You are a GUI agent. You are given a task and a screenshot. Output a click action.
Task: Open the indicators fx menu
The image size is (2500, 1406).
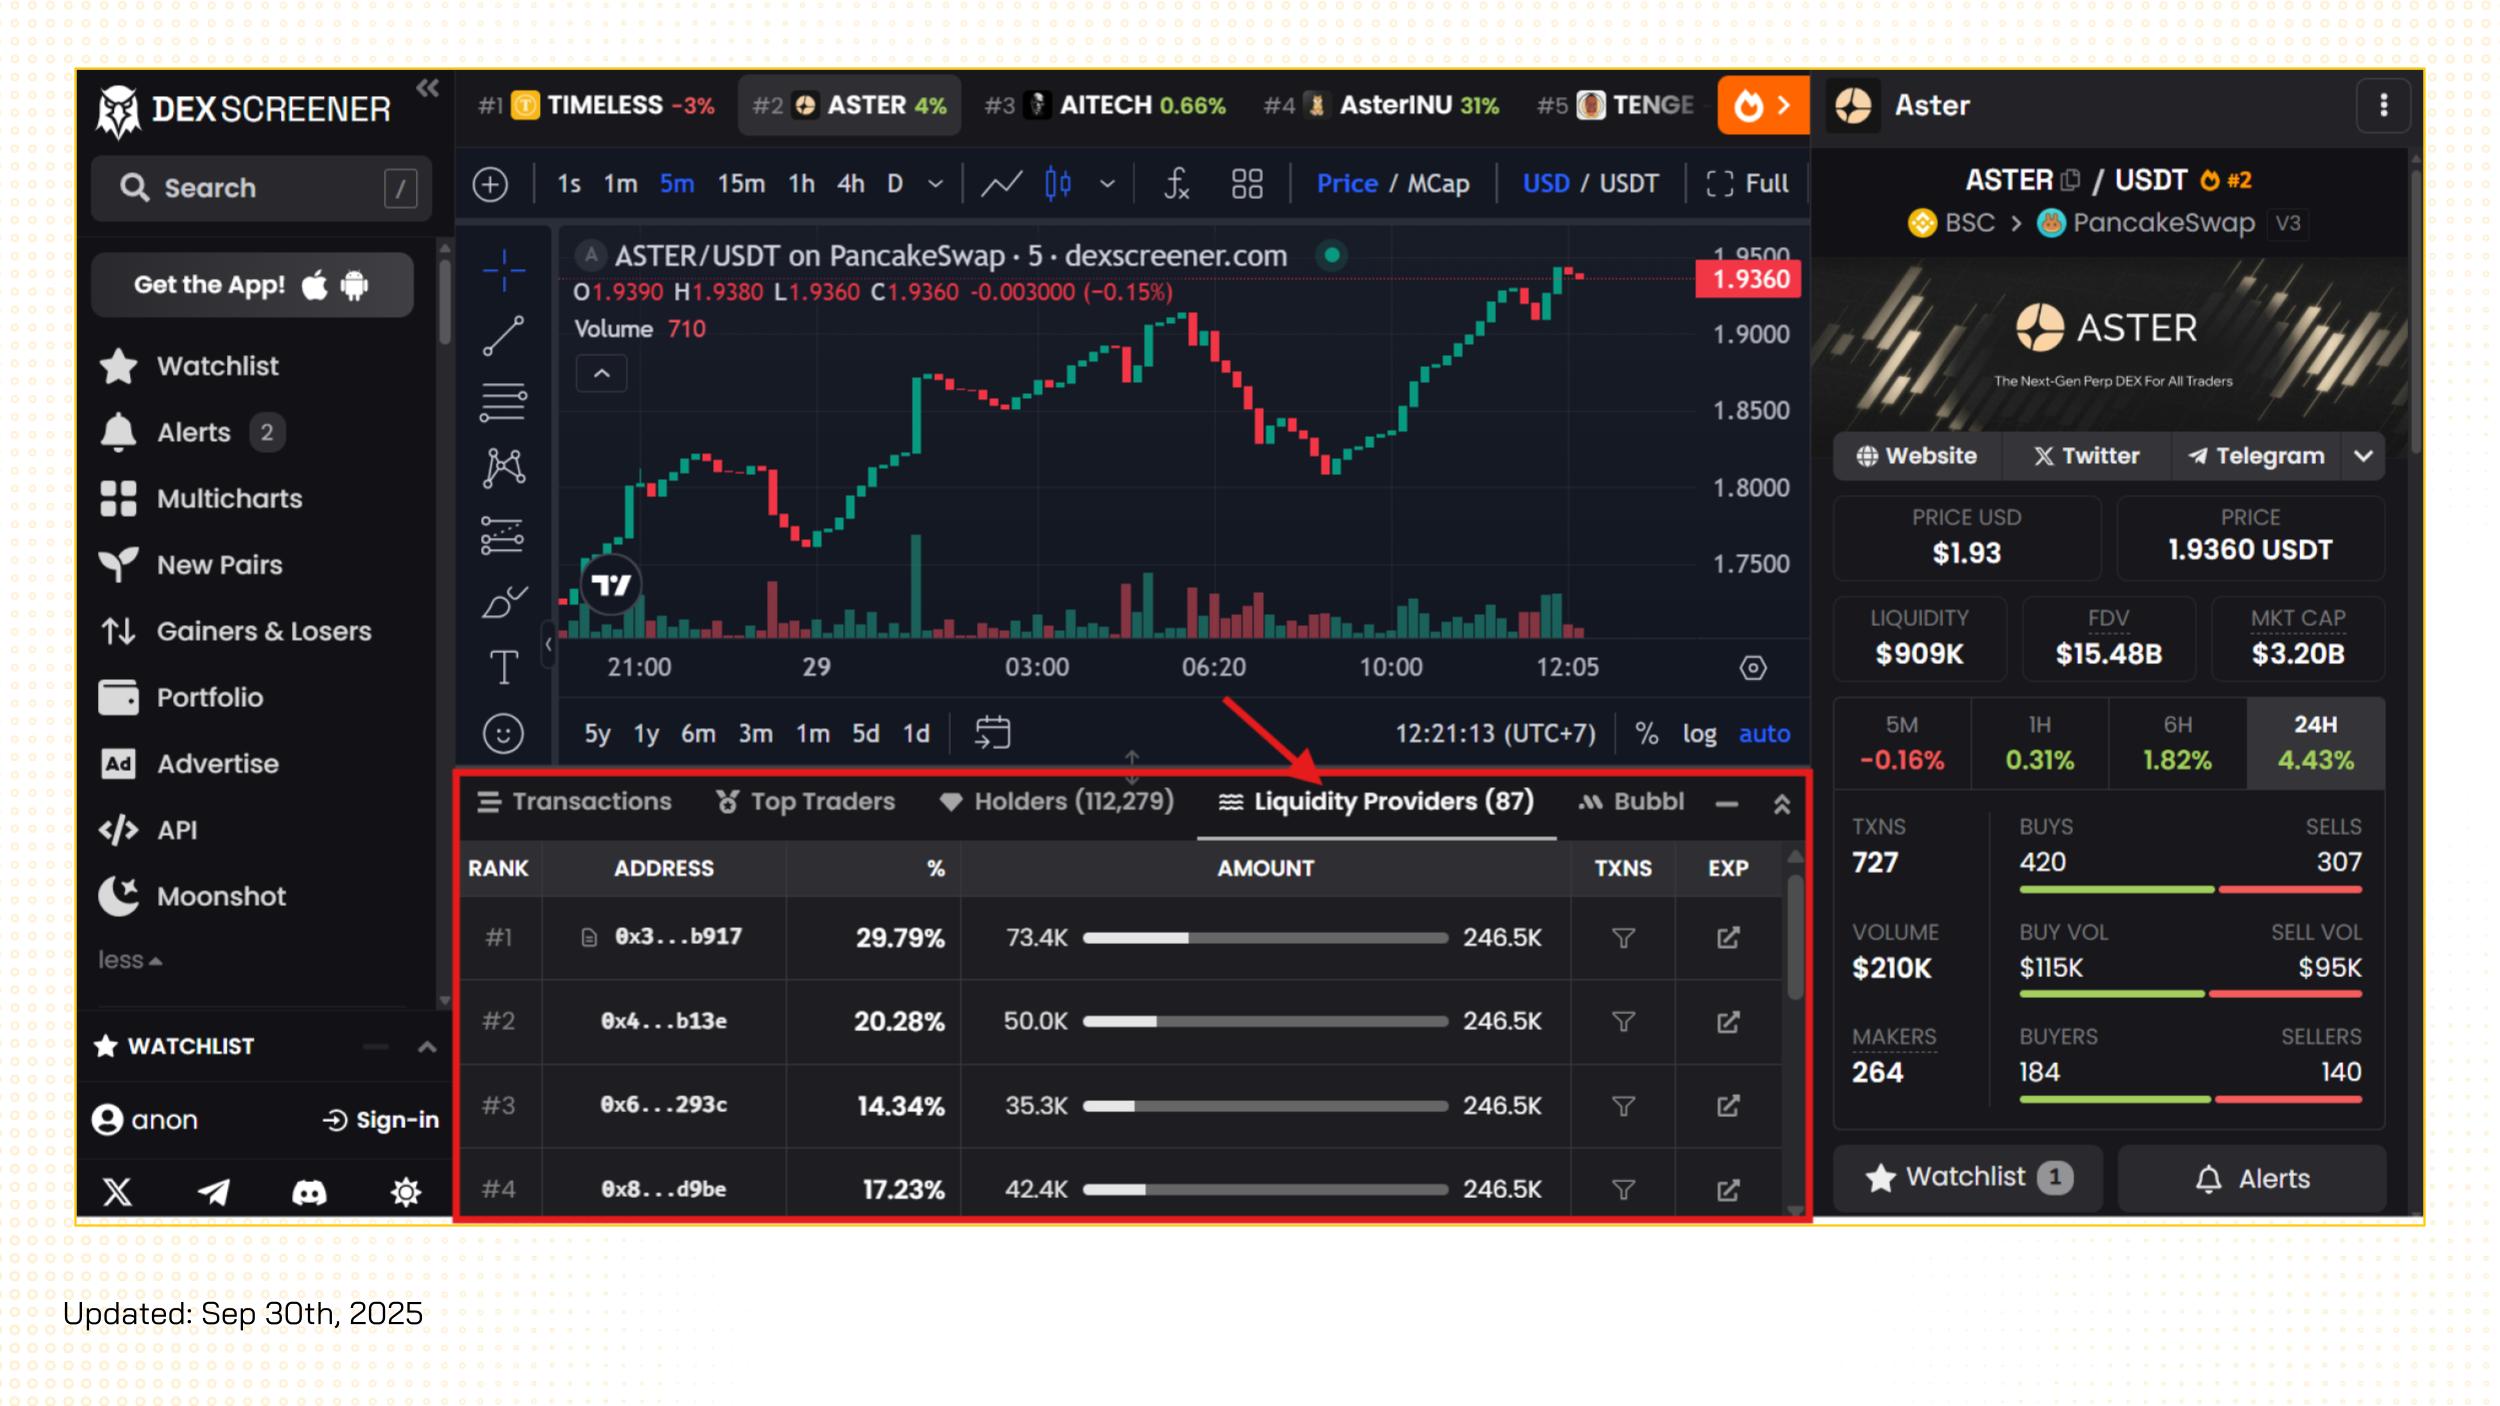pos(1176,184)
